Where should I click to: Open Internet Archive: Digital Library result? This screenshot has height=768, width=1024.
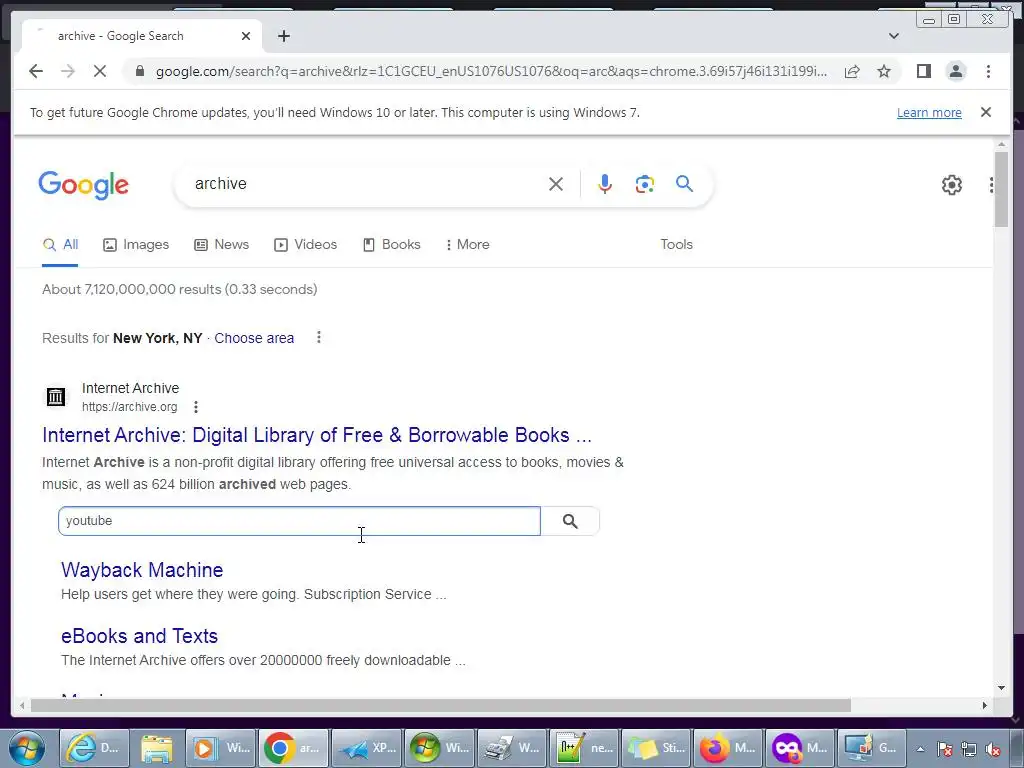click(317, 435)
